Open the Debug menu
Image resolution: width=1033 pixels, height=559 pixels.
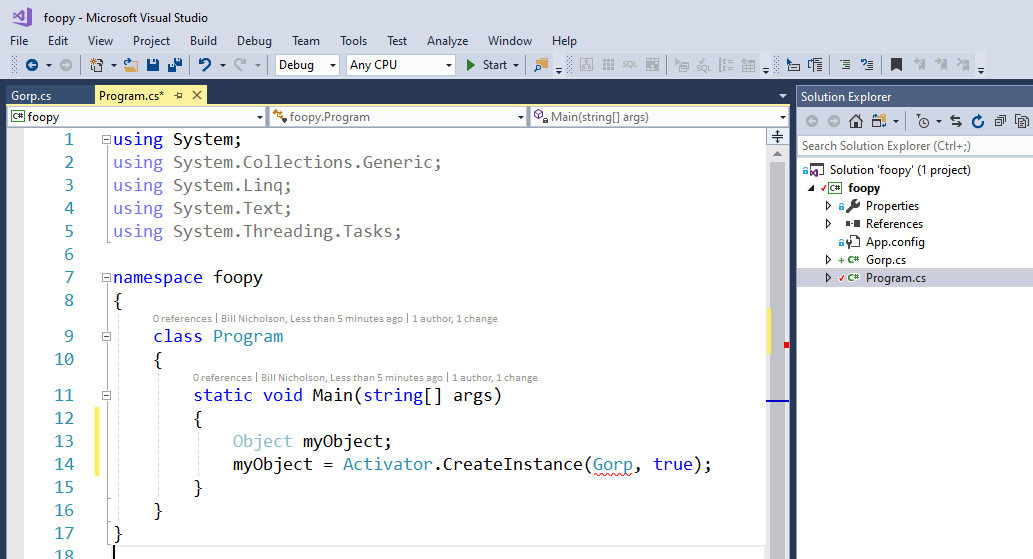(x=254, y=41)
